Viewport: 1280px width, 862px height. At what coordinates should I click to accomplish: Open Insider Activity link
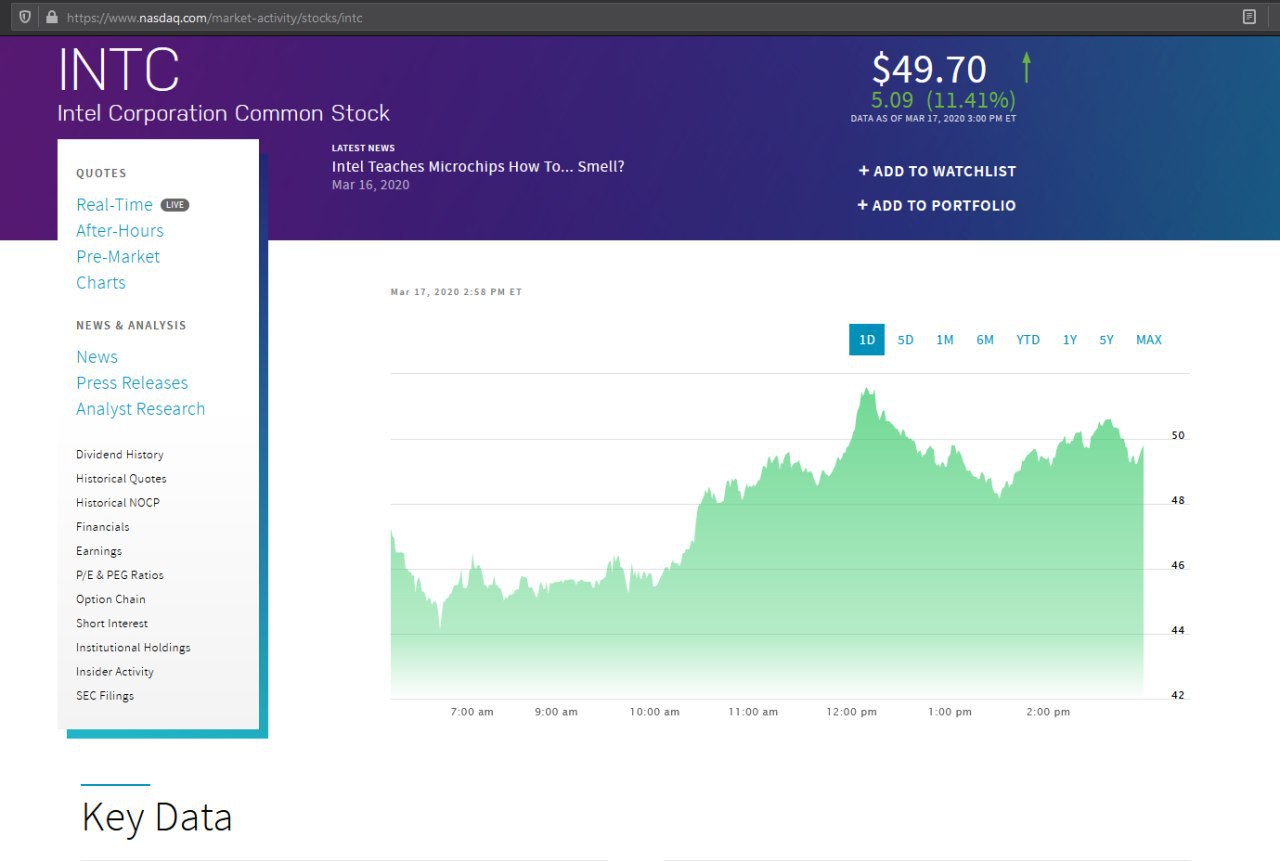pos(115,672)
